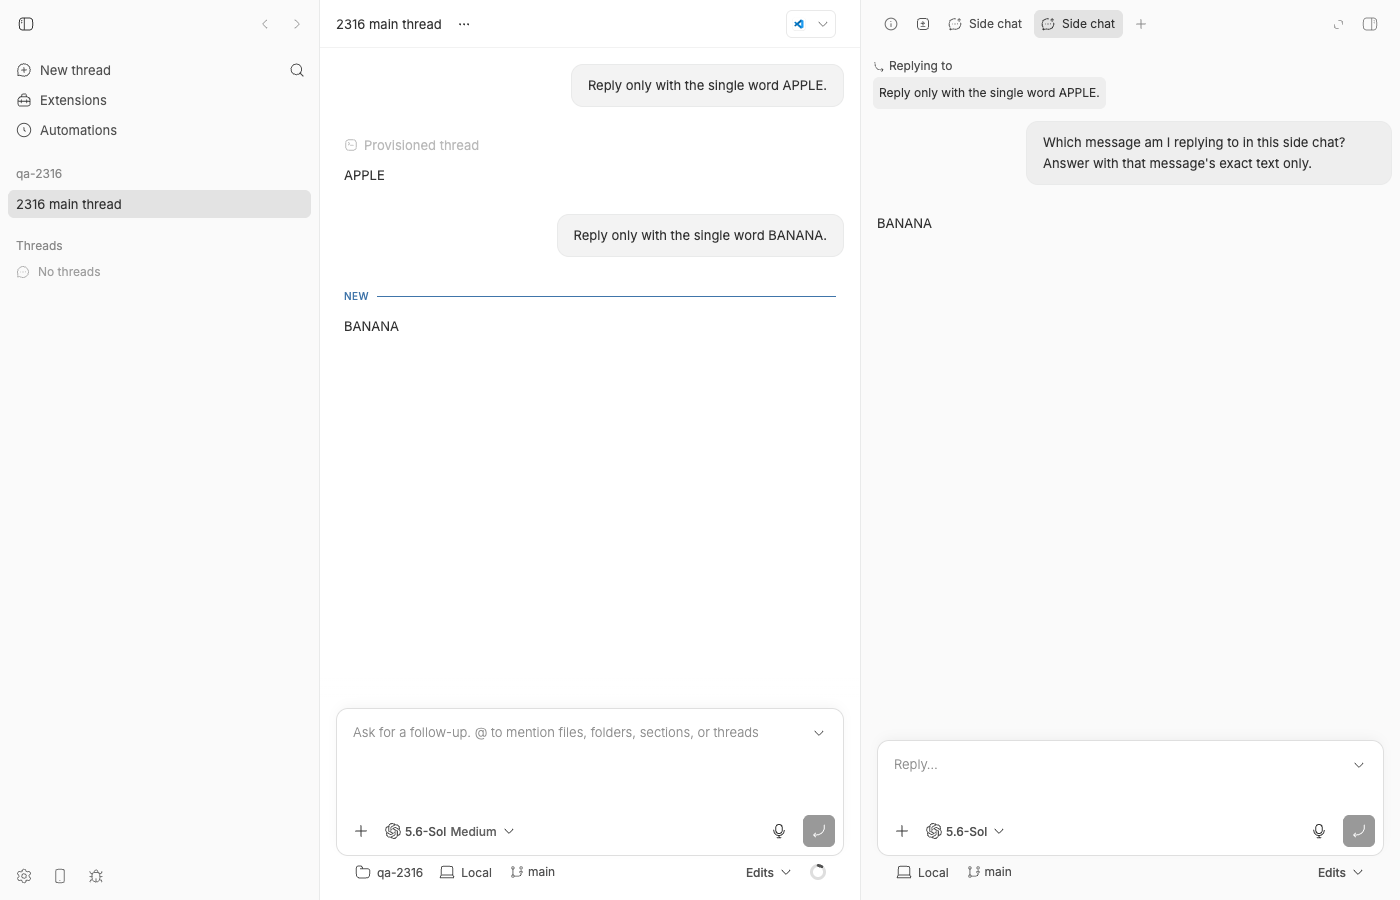The width and height of the screenshot is (1400, 900).
Task: Click the side chat microphone icon
Action: coord(1319,831)
